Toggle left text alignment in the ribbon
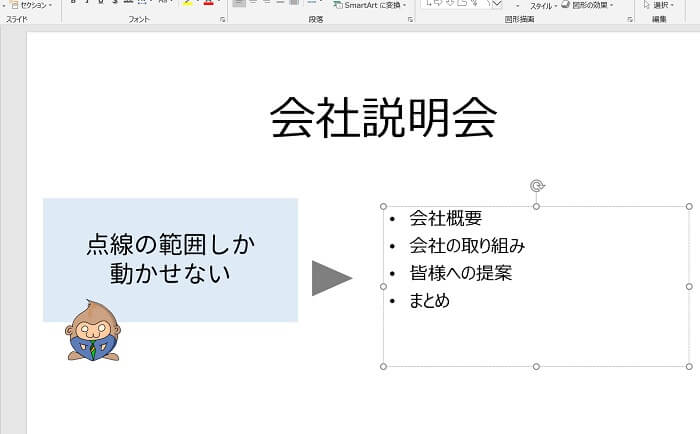The width and height of the screenshot is (700, 434). [238, 3]
